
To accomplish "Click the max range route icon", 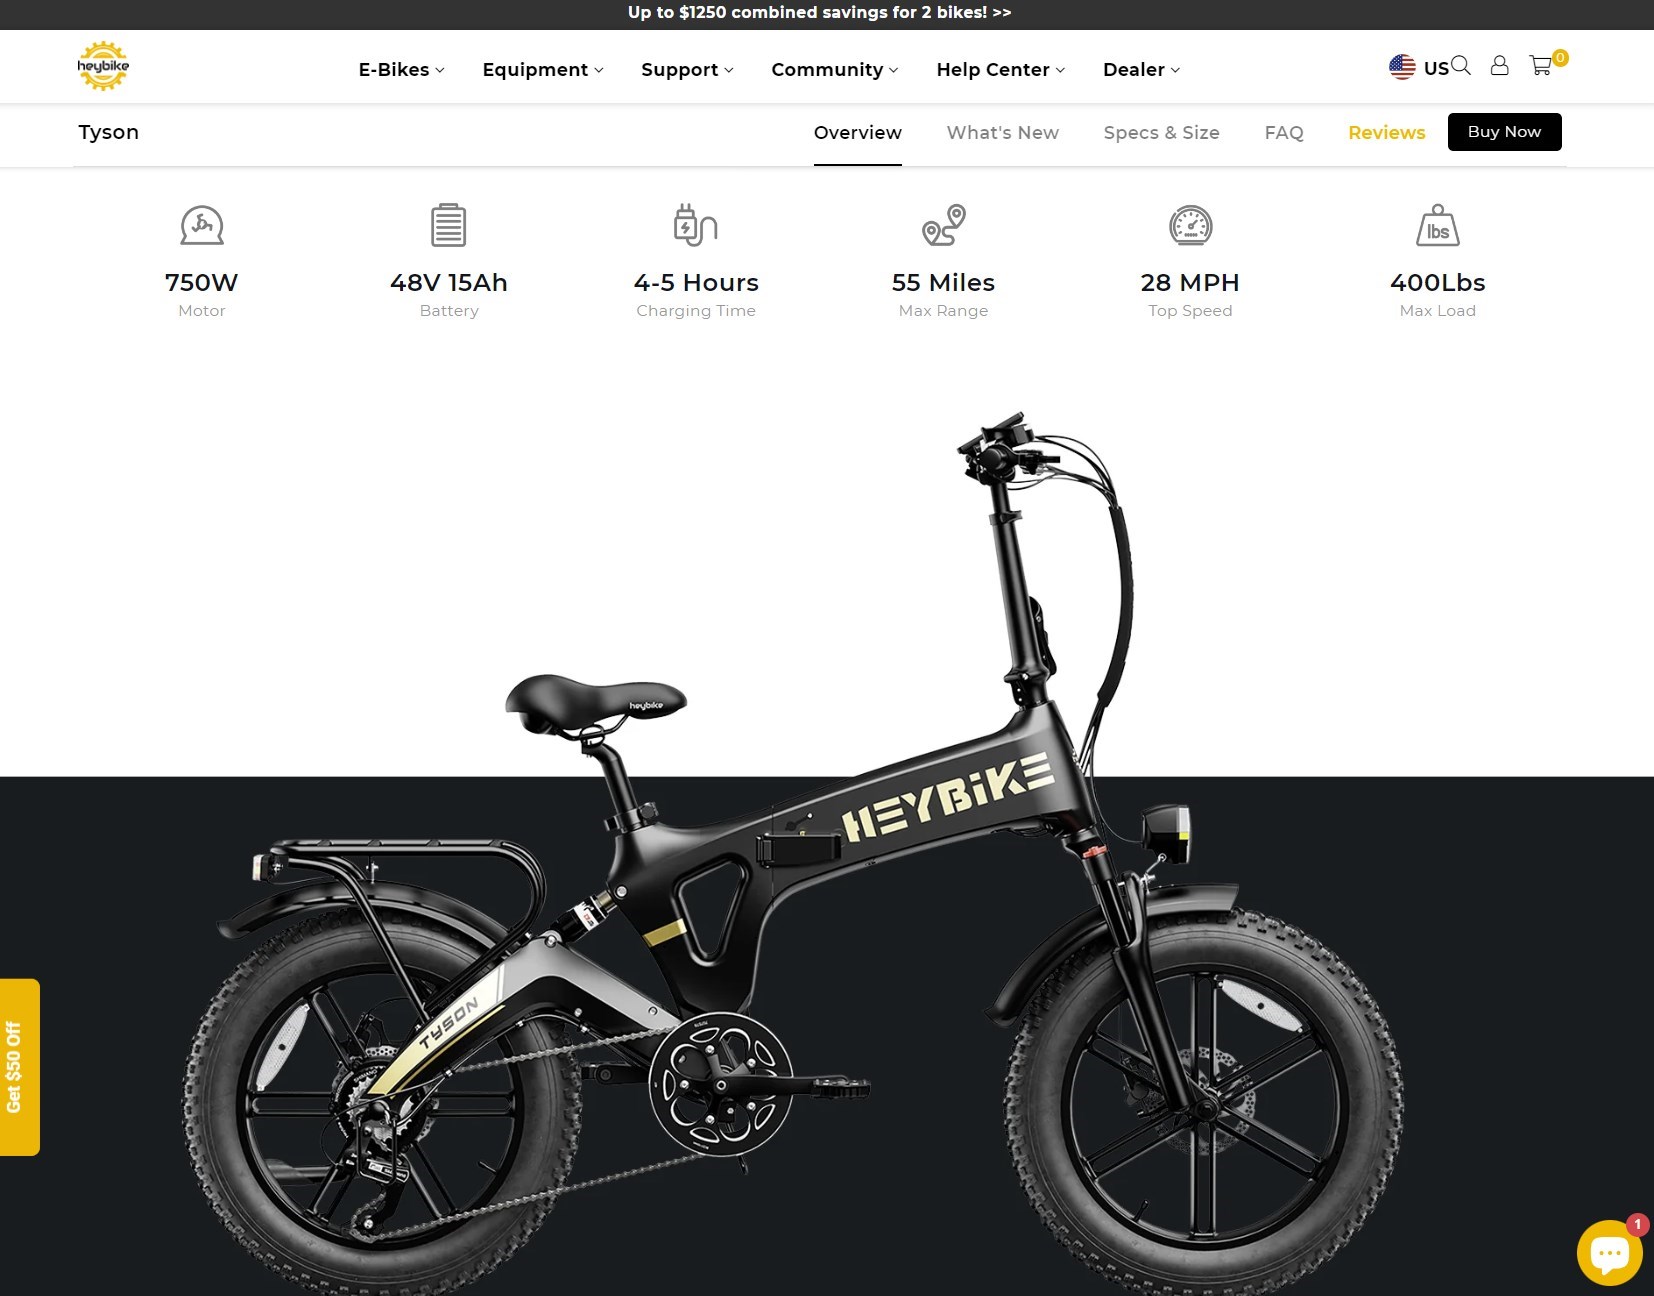I will pyautogui.click(x=944, y=225).
